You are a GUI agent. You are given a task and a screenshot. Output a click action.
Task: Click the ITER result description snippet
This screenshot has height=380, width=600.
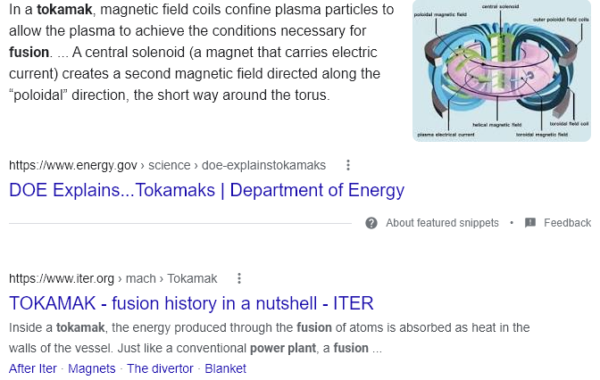click(269, 338)
